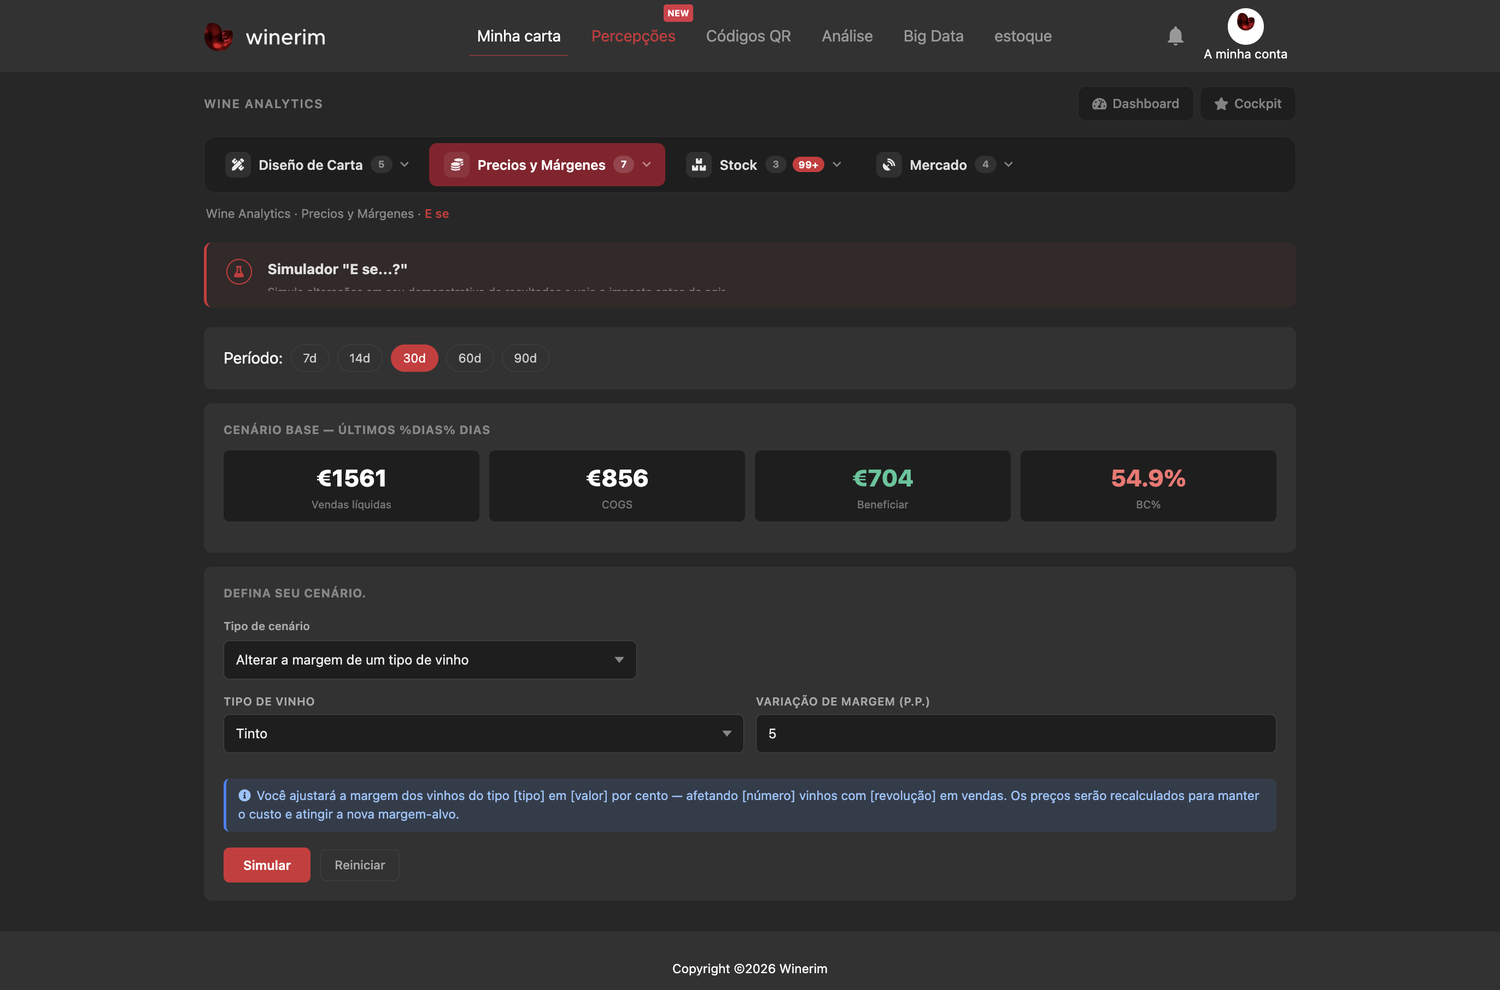Click the Precios y Márgenes coins icon
Image resolution: width=1500 pixels, height=990 pixels.
pyautogui.click(x=457, y=165)
